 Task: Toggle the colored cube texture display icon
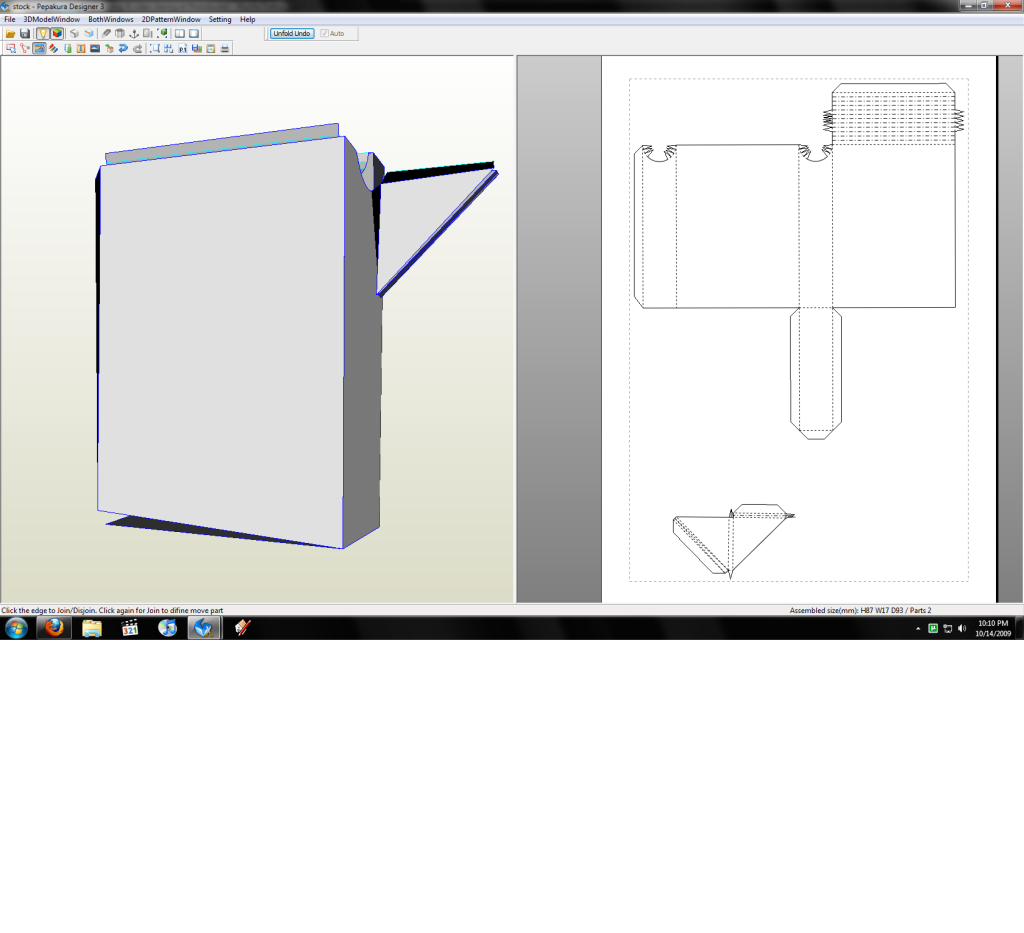point(57,33)
